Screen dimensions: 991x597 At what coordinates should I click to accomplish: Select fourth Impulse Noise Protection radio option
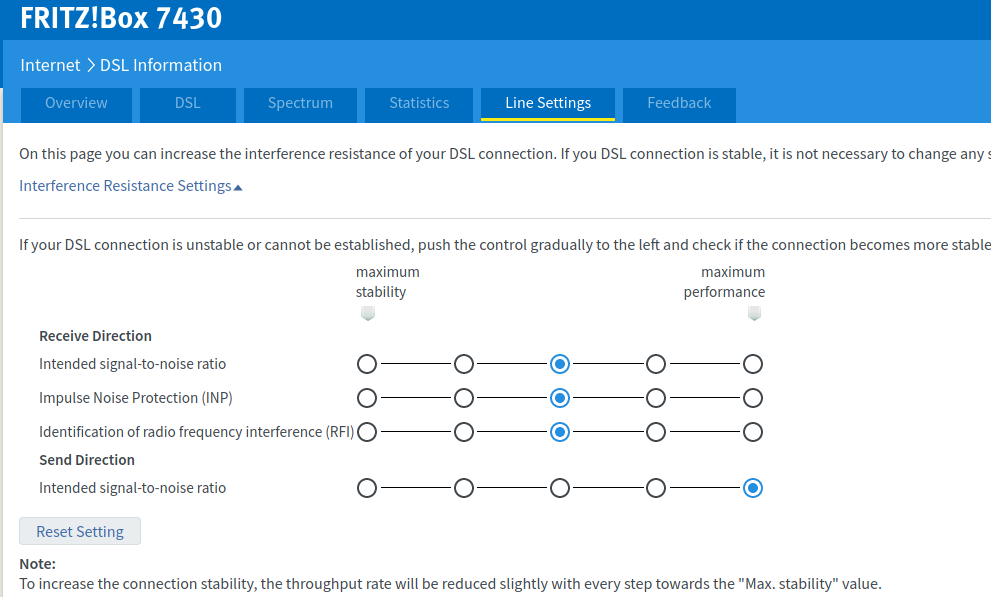656,398
